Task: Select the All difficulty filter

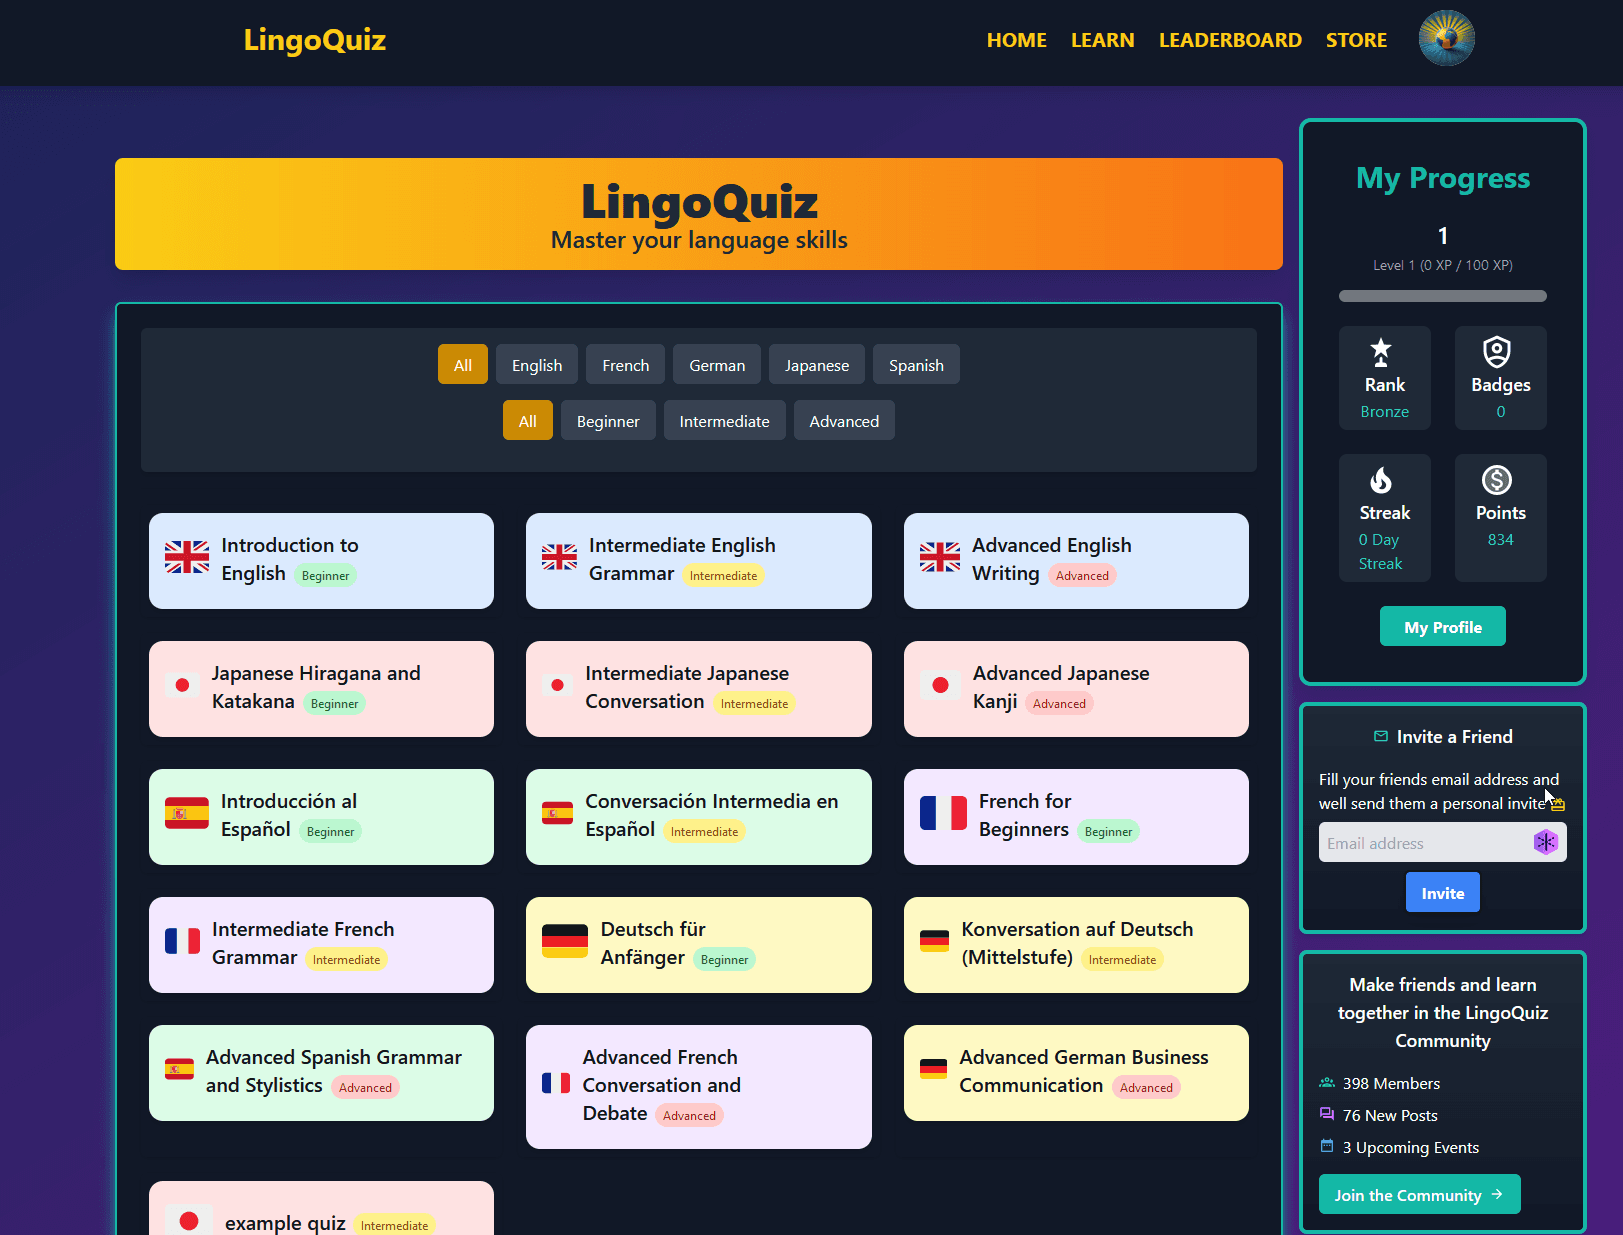Action: 528,421
